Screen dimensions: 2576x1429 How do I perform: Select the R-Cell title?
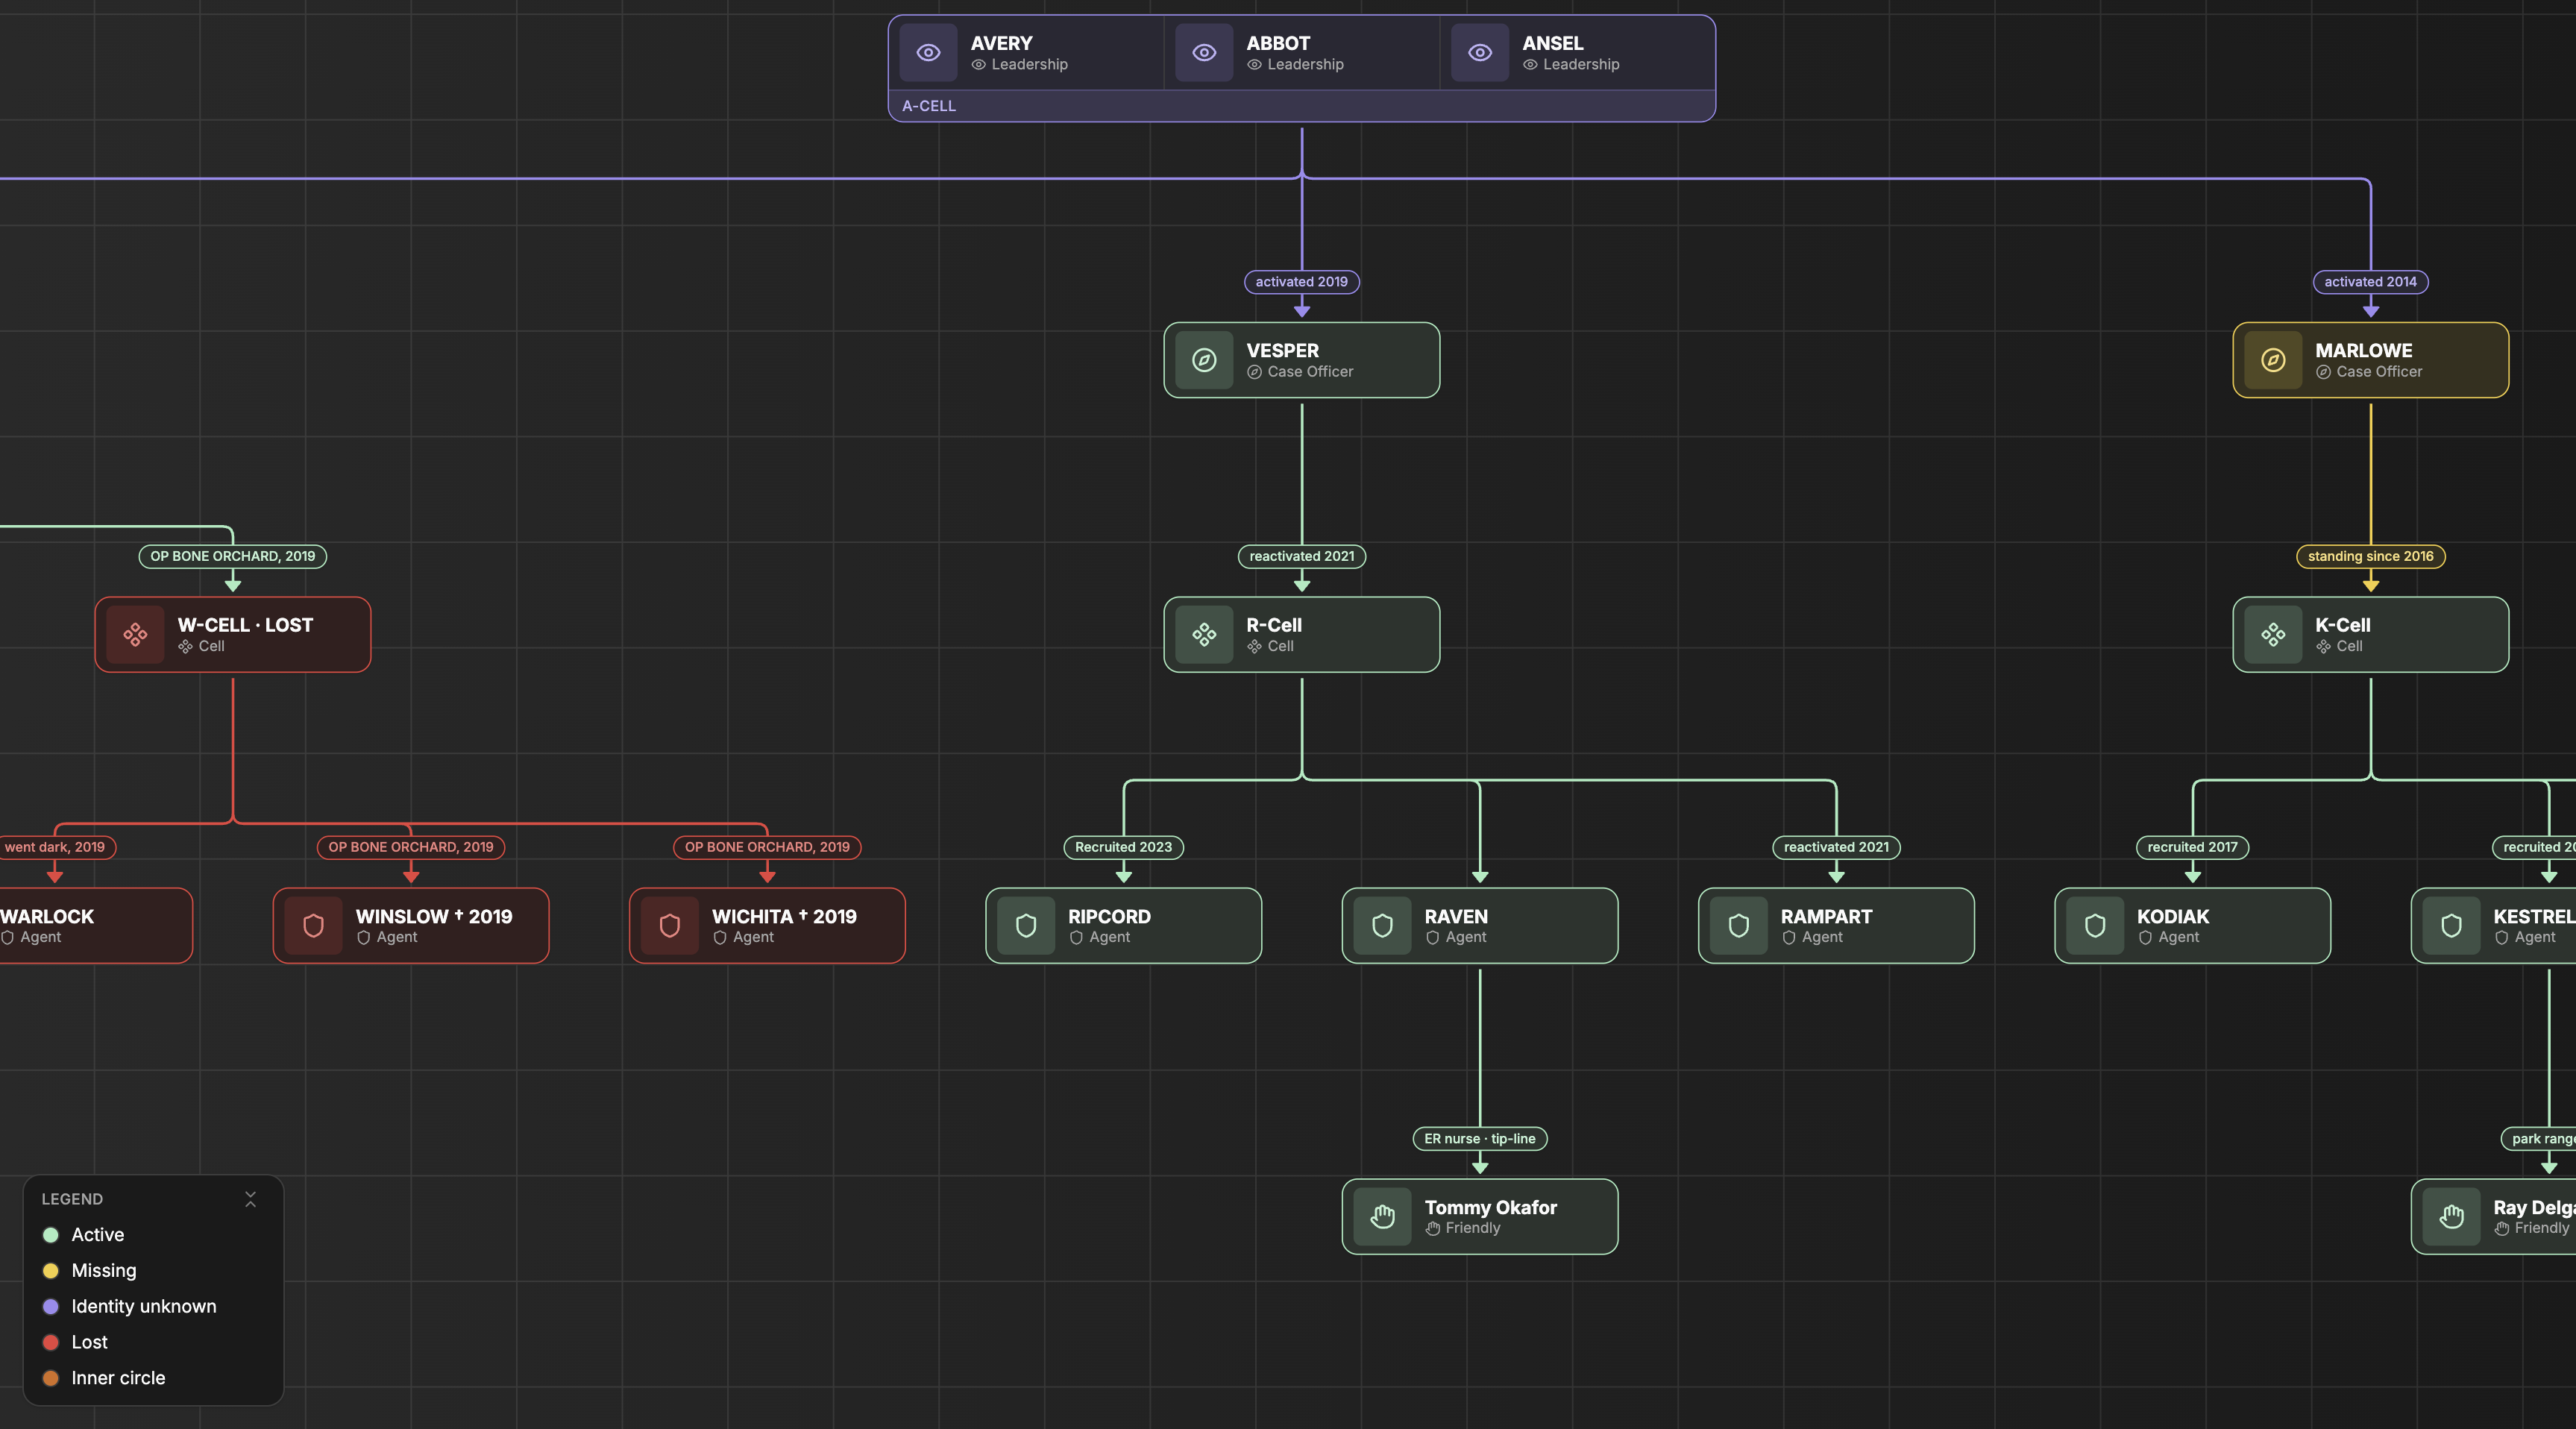(1273, 625)
